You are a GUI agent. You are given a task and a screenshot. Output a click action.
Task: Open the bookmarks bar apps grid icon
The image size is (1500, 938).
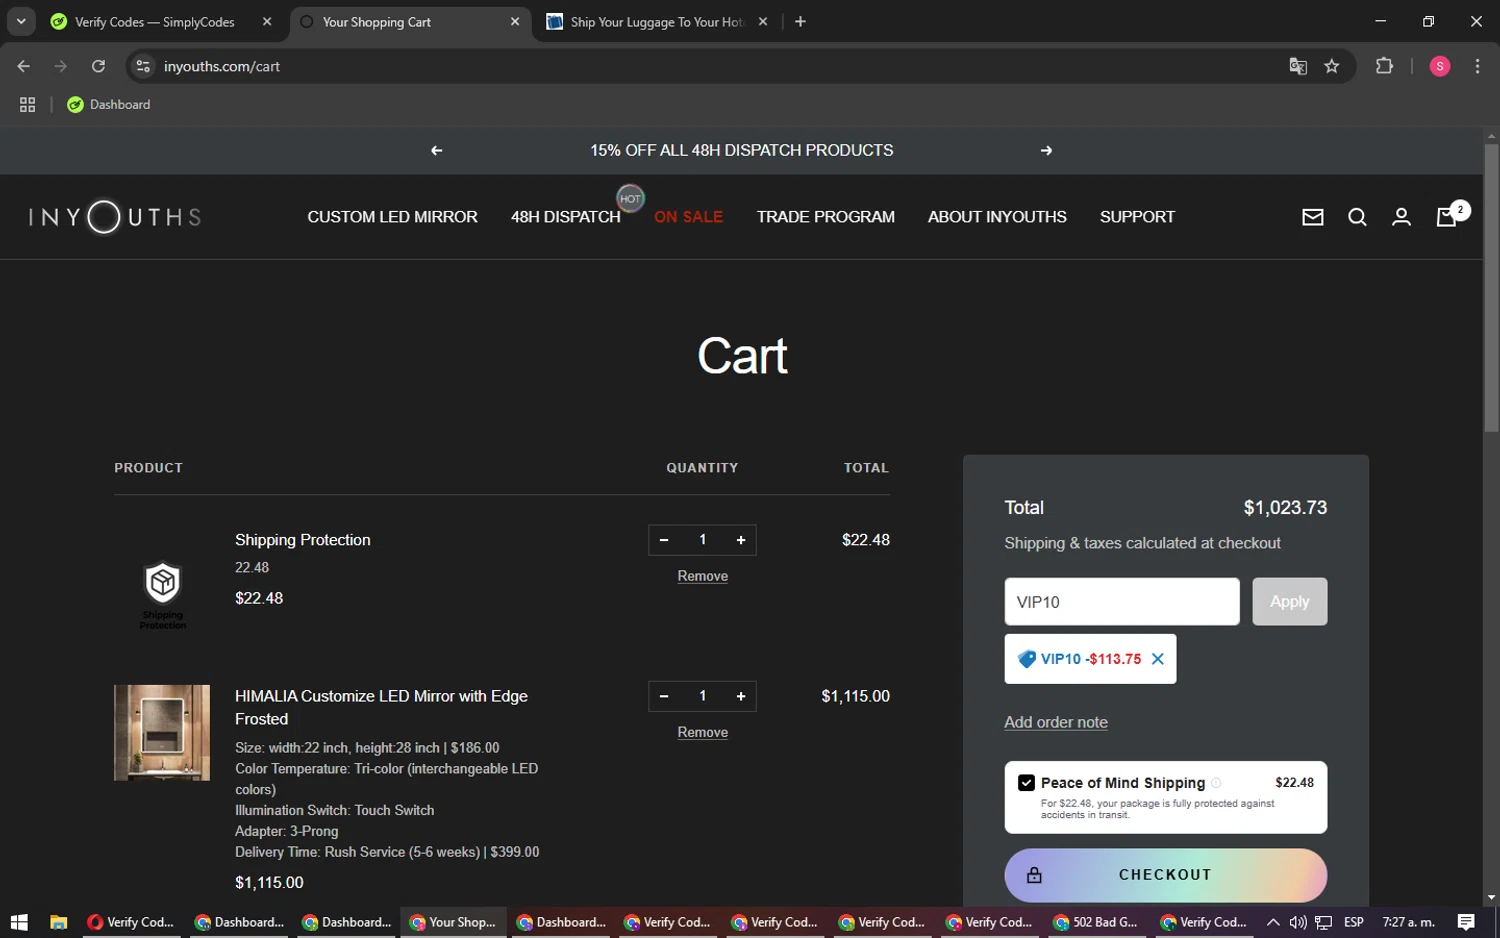point(27,104)
